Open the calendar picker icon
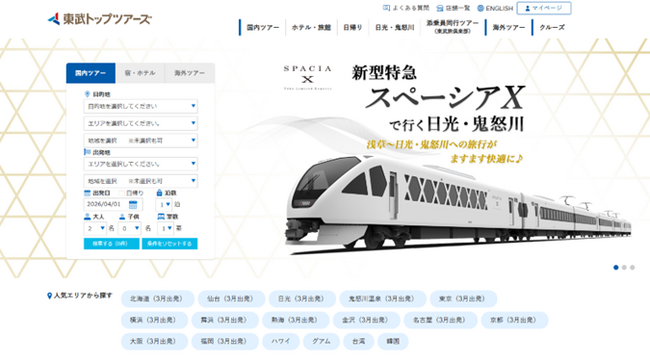 tap(133, 204)
